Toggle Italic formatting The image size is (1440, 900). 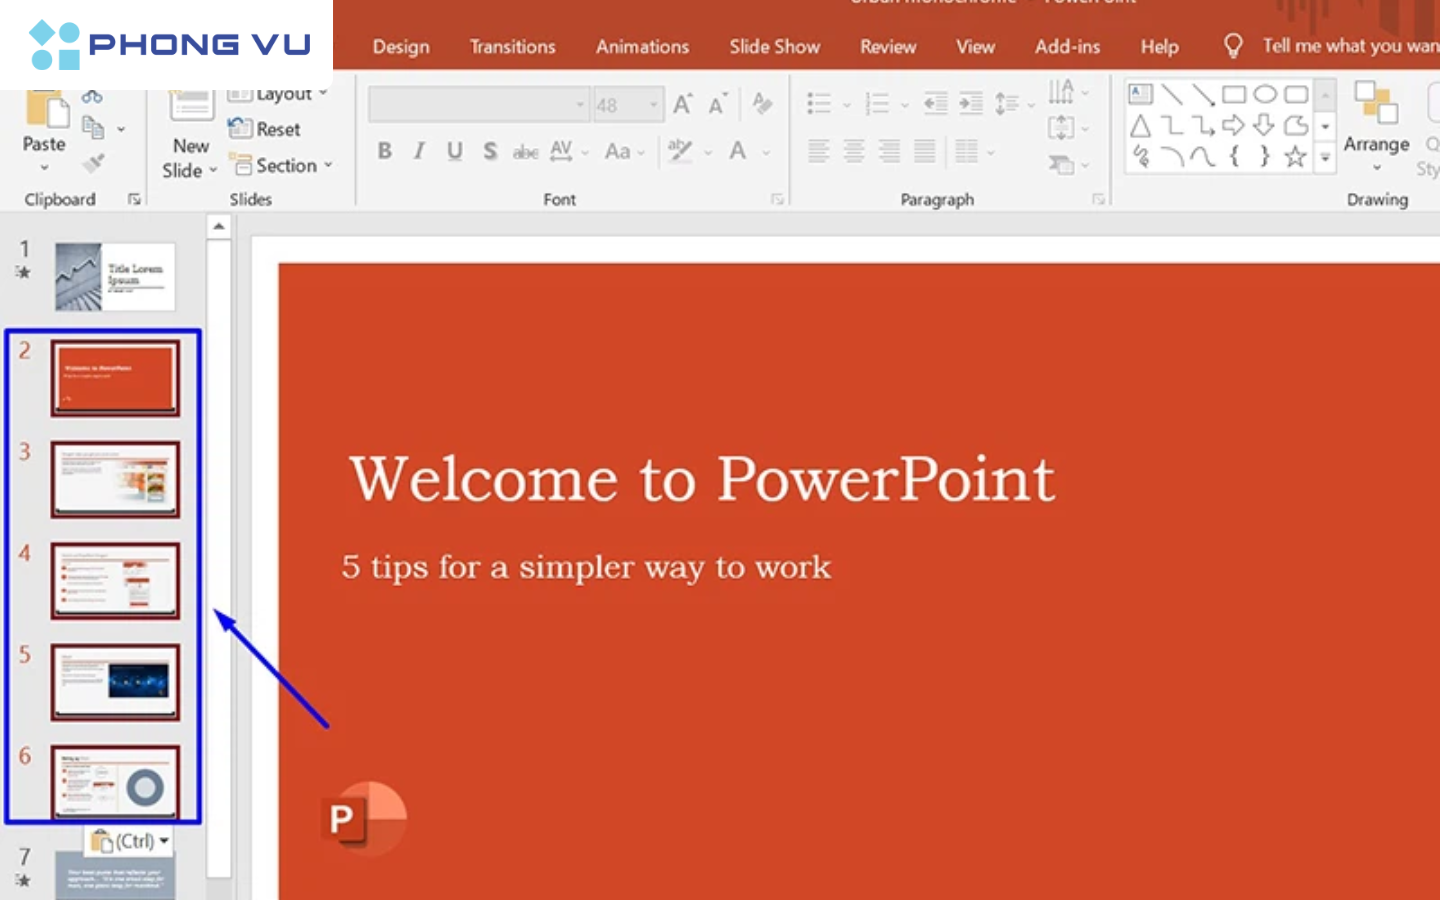[419, 151]
